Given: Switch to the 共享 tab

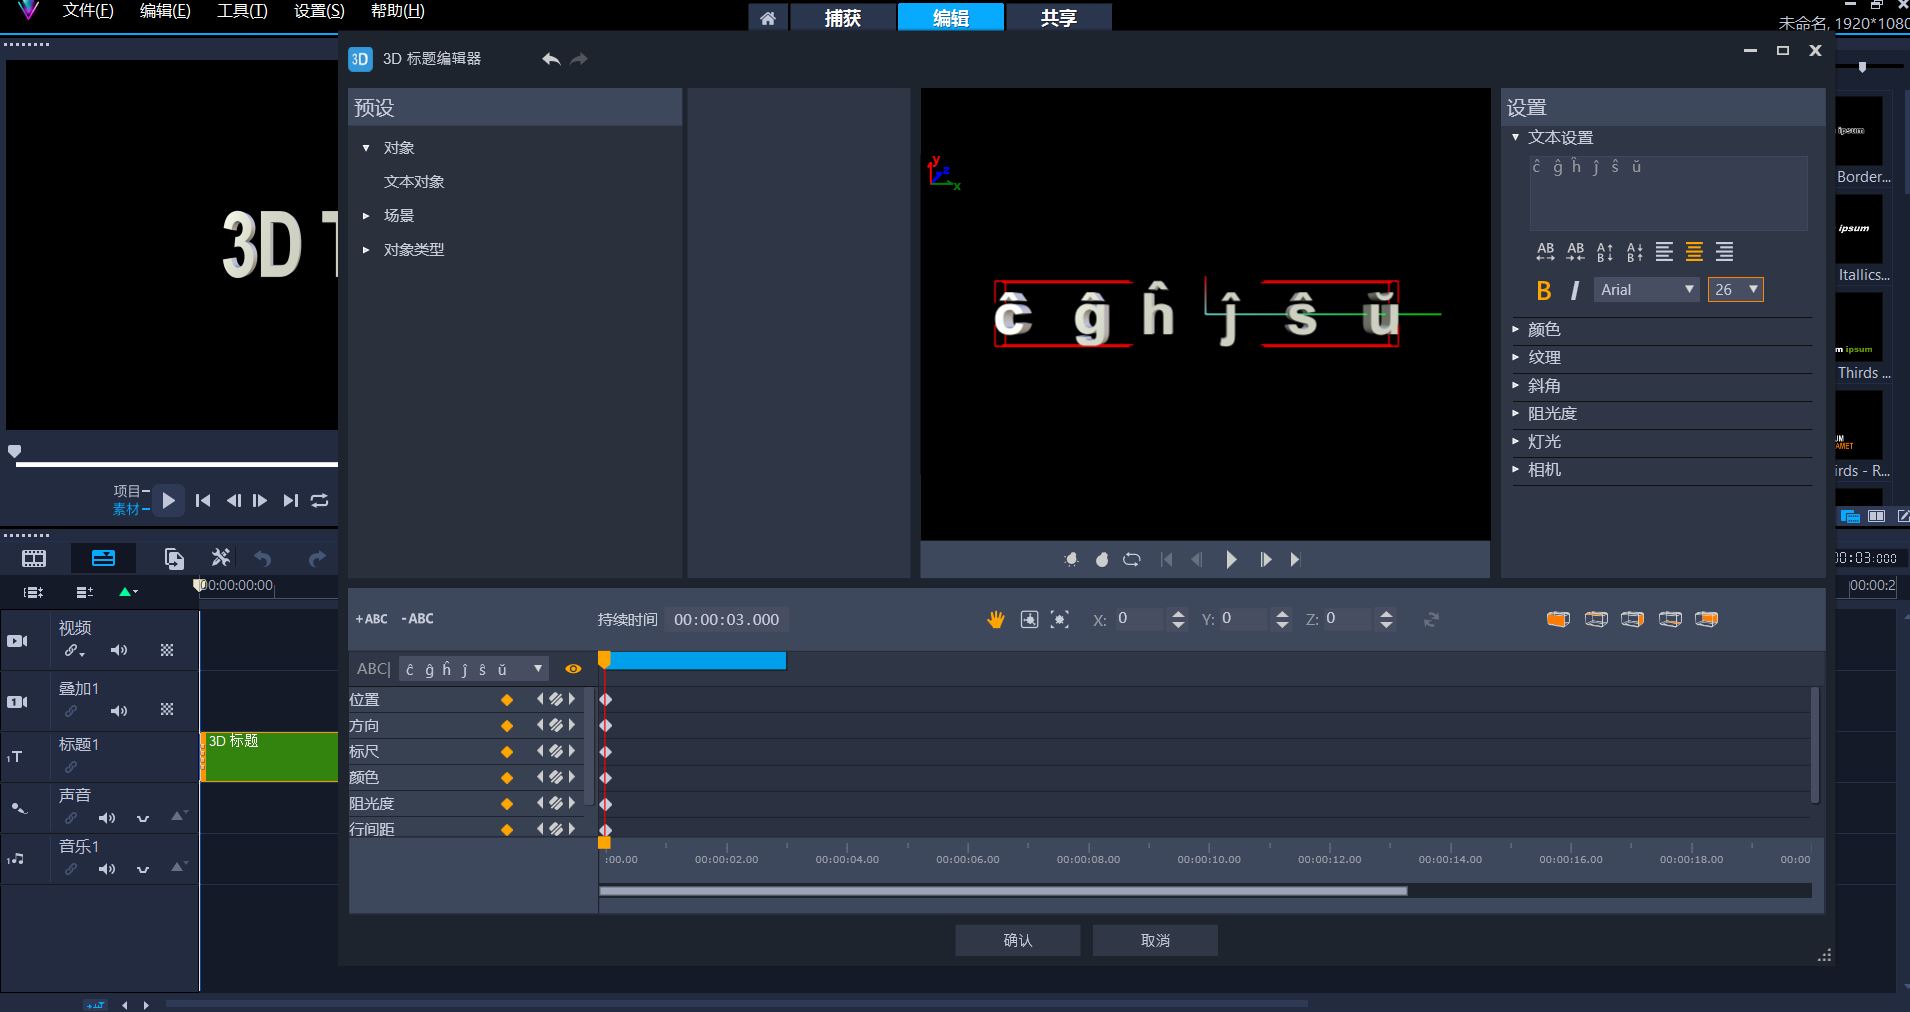Looking at the screenshot, I should click(1058, 18).
